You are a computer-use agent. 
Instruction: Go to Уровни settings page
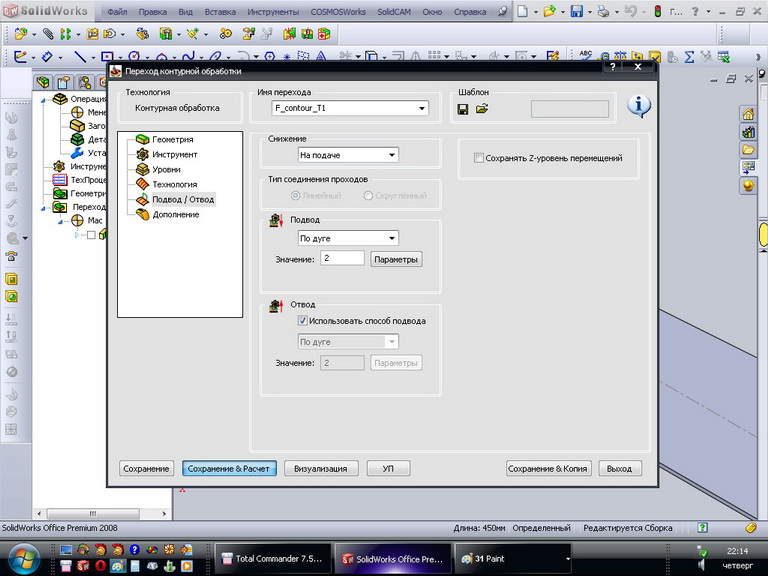pos(166,169)
